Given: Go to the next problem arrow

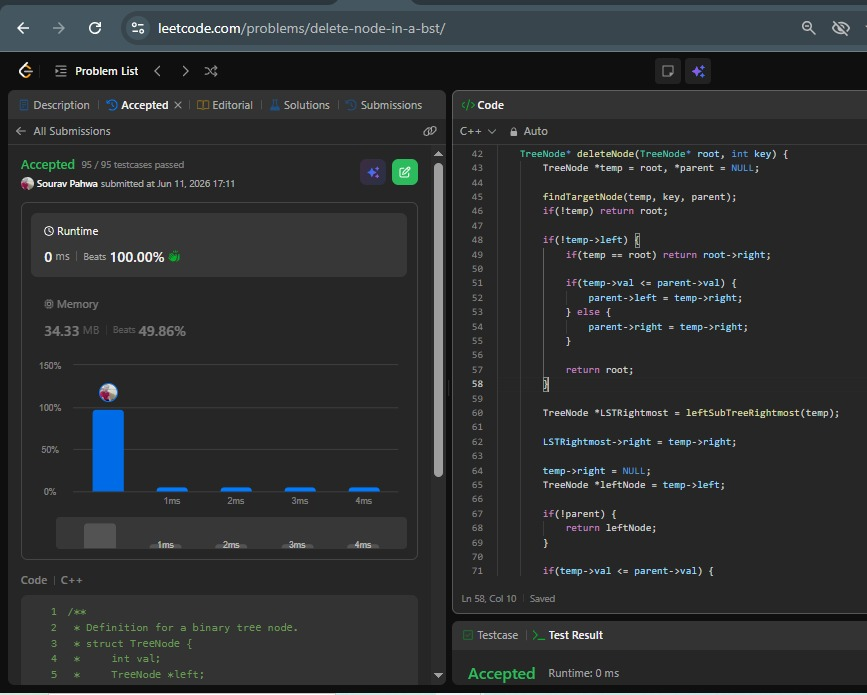Looking at the screenshot, I should (x=185, y=71).
